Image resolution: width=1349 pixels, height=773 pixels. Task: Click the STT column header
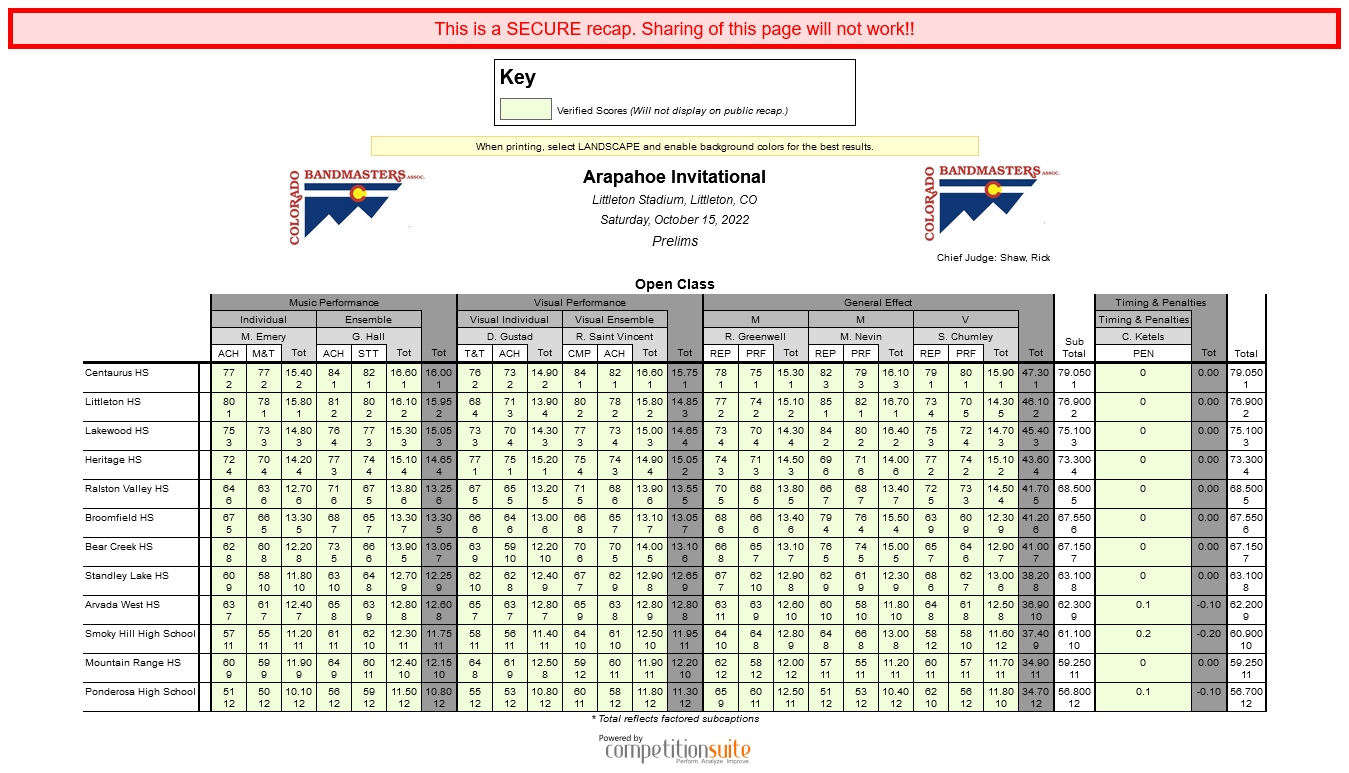[369, 353]
